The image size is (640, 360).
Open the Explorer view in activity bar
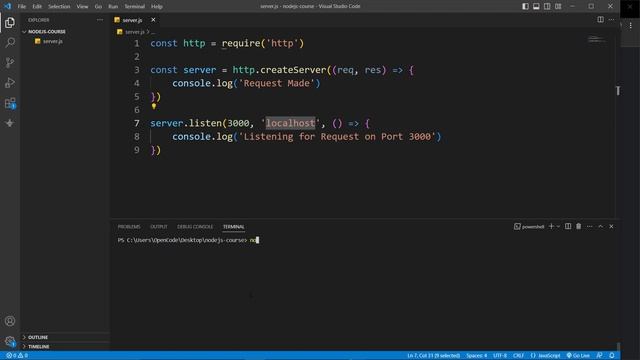[10, 22]
